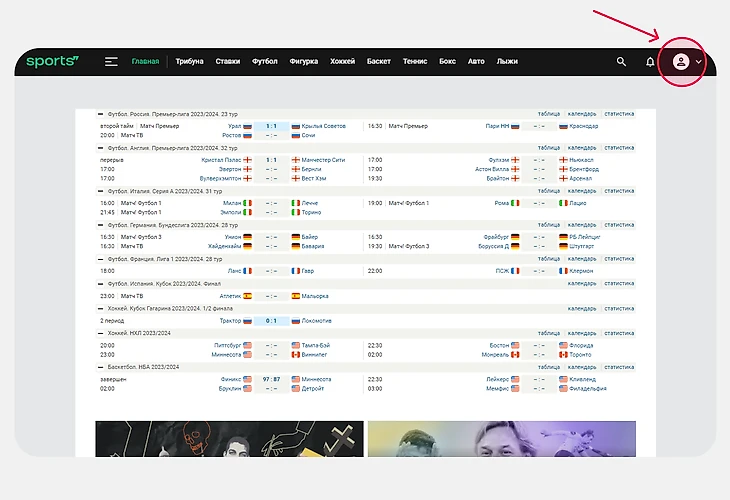Open статистика link for НБА 2023/2024
Viewport: 730px width, 500px height.
pyautogui.click(x=620, y=368)
